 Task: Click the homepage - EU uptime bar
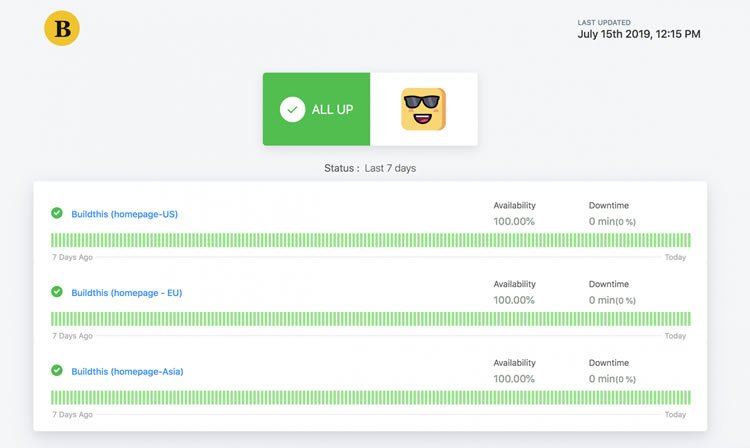pos(371,319)
